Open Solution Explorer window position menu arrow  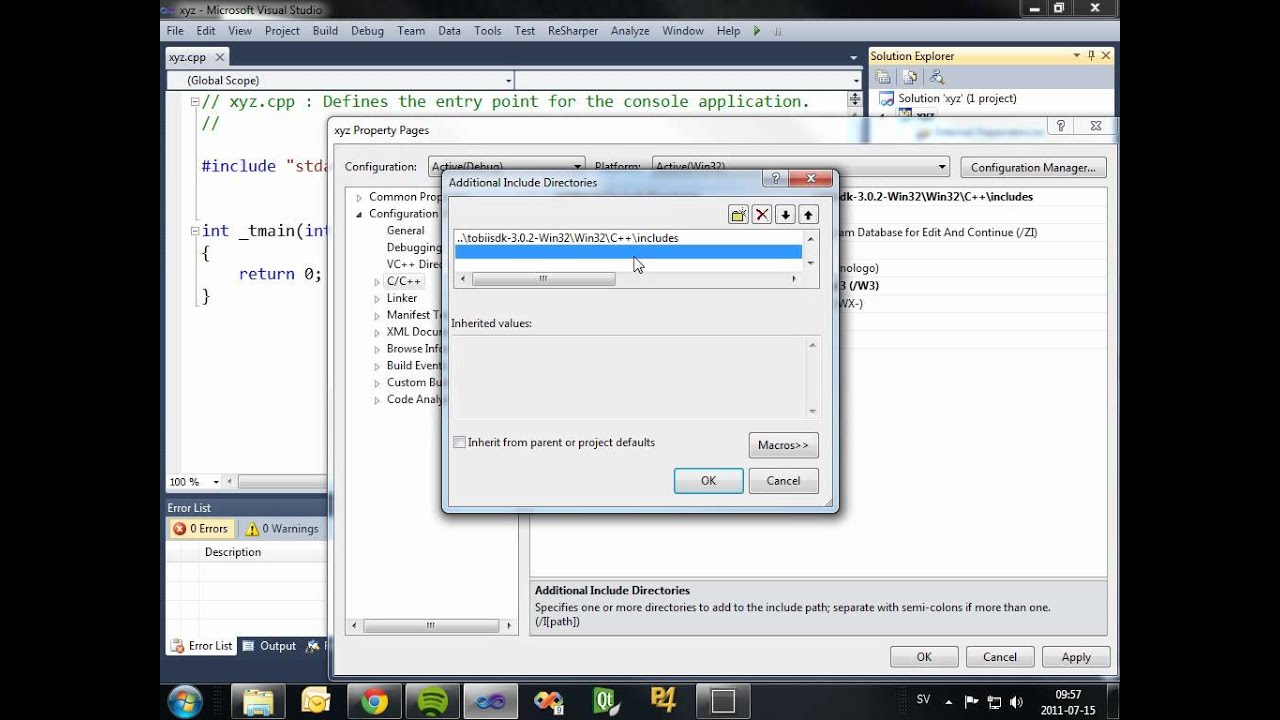coord(1076,56)
